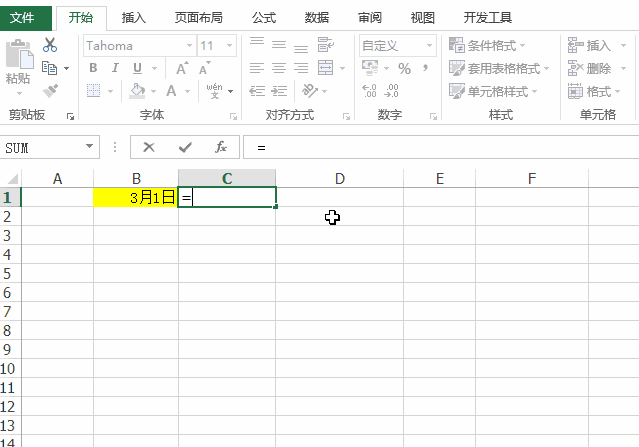
Task: Cancel formula entry with X
Action: [149, 147]
